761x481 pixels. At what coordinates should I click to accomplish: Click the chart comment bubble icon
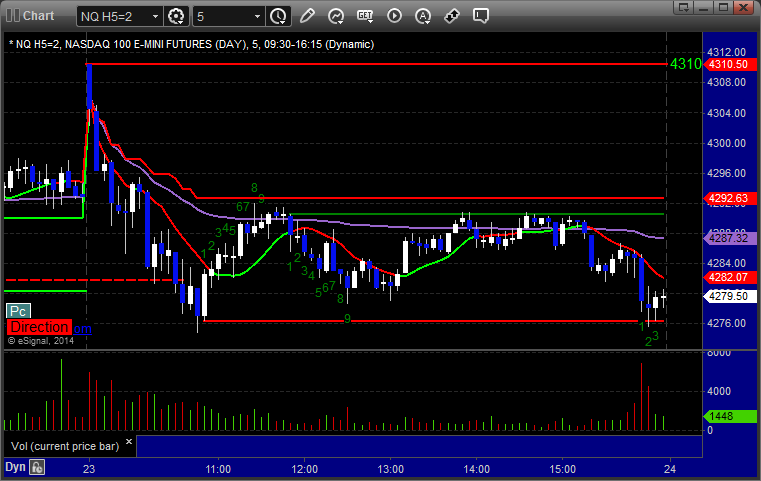(x=481, y=16)
